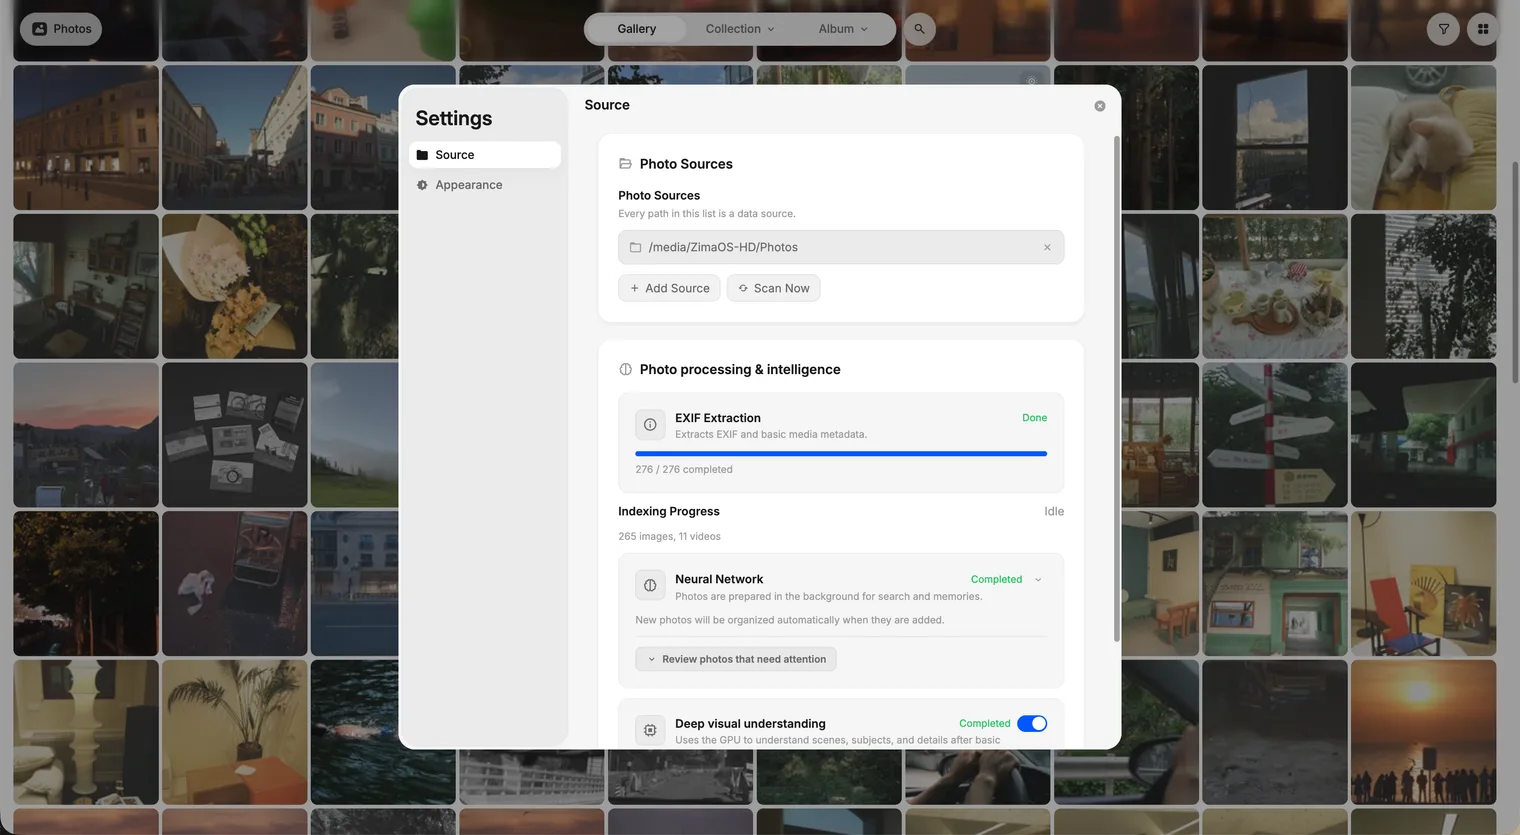
Task: Click the EXIF Extraction progress bar
Action: (841, 454)
